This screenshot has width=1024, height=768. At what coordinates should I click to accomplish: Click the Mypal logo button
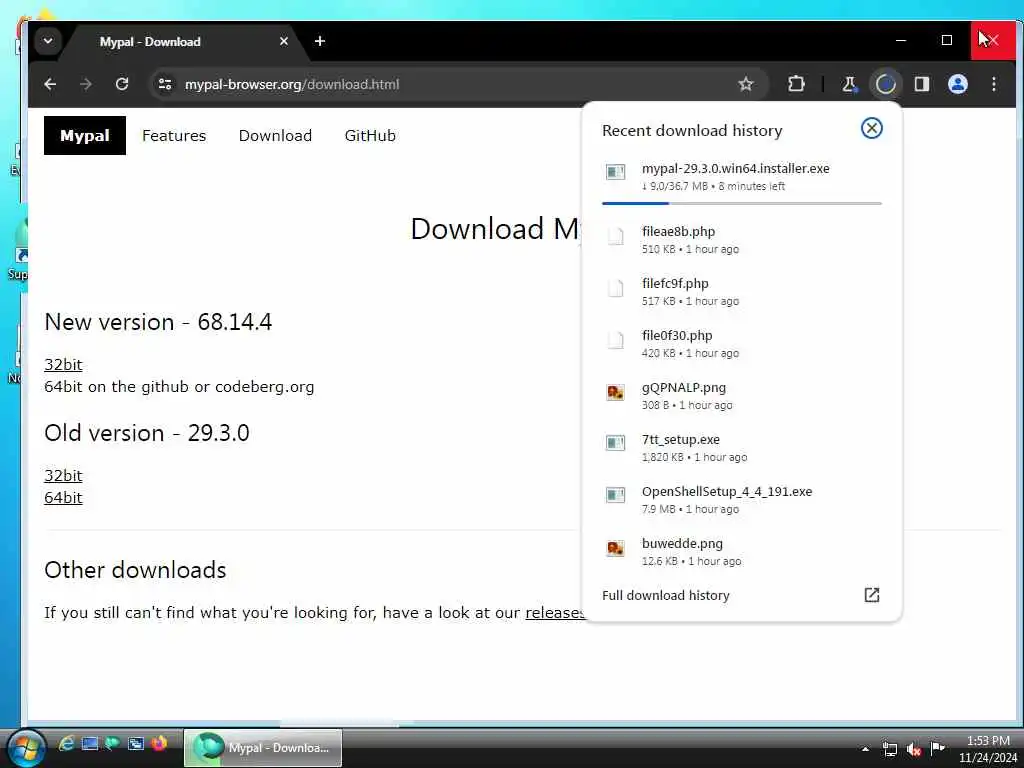(x=85, y=135)
